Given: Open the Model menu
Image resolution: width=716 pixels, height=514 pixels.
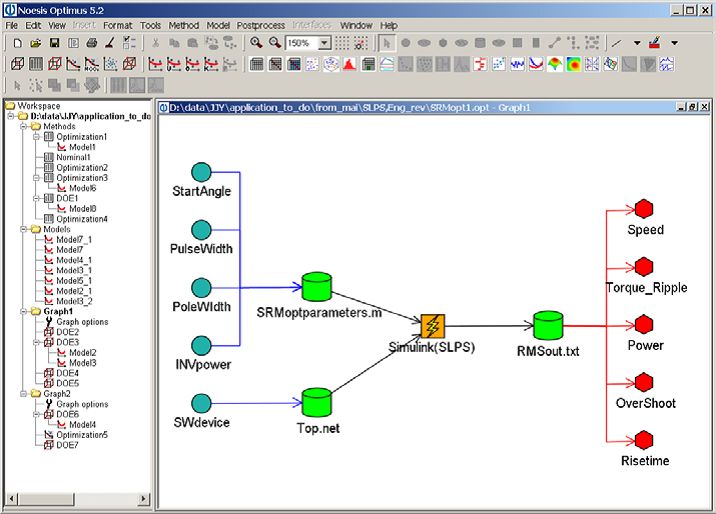Looking at the screenshot, I should tap(218, 26).
